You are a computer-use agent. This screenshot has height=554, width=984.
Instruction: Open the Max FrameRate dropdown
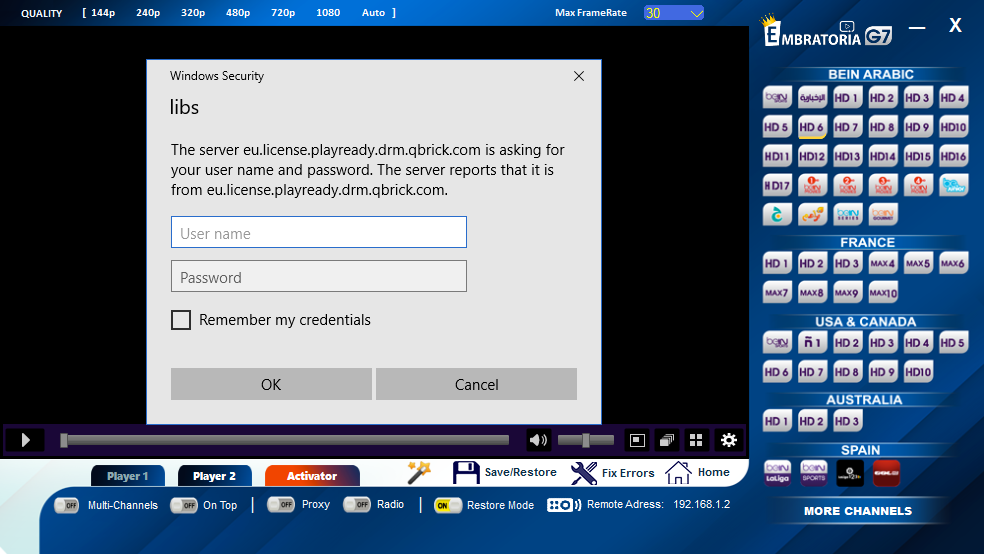point(674,13)
